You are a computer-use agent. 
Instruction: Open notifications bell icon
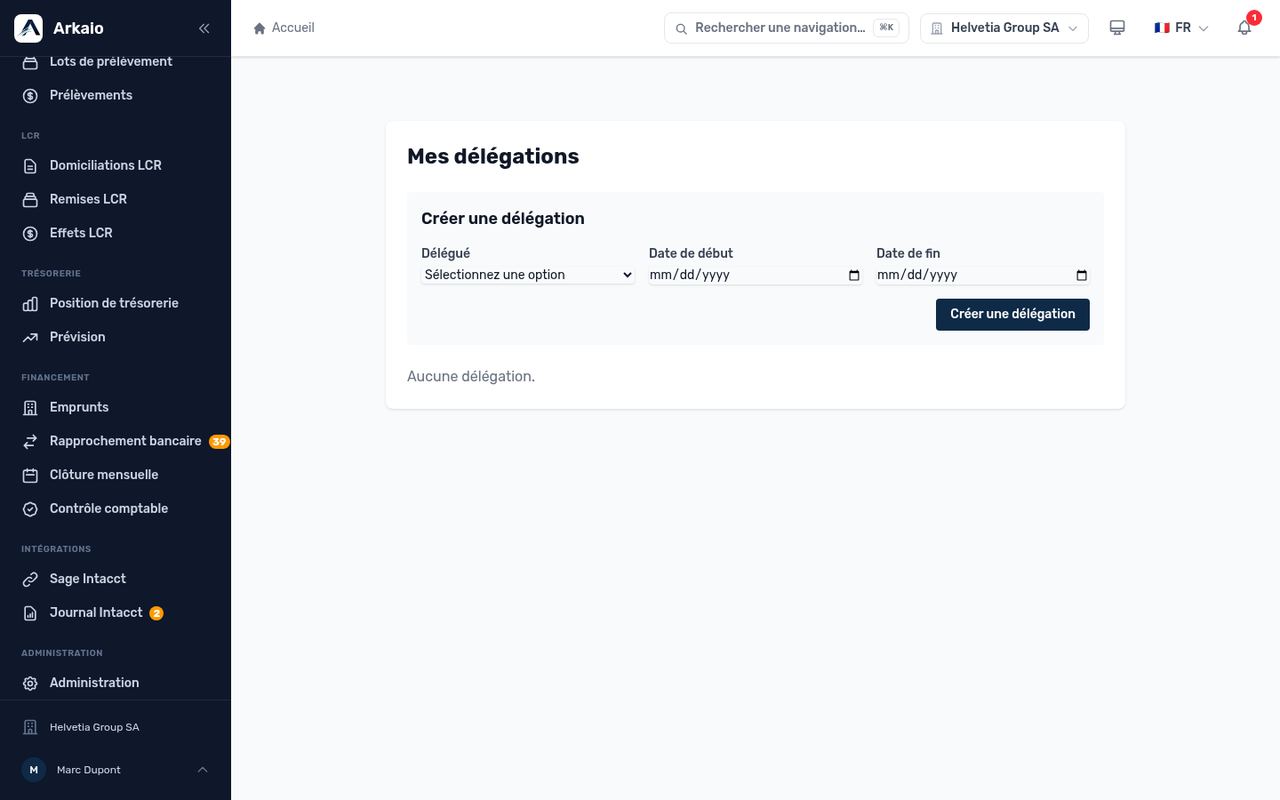1245,28
